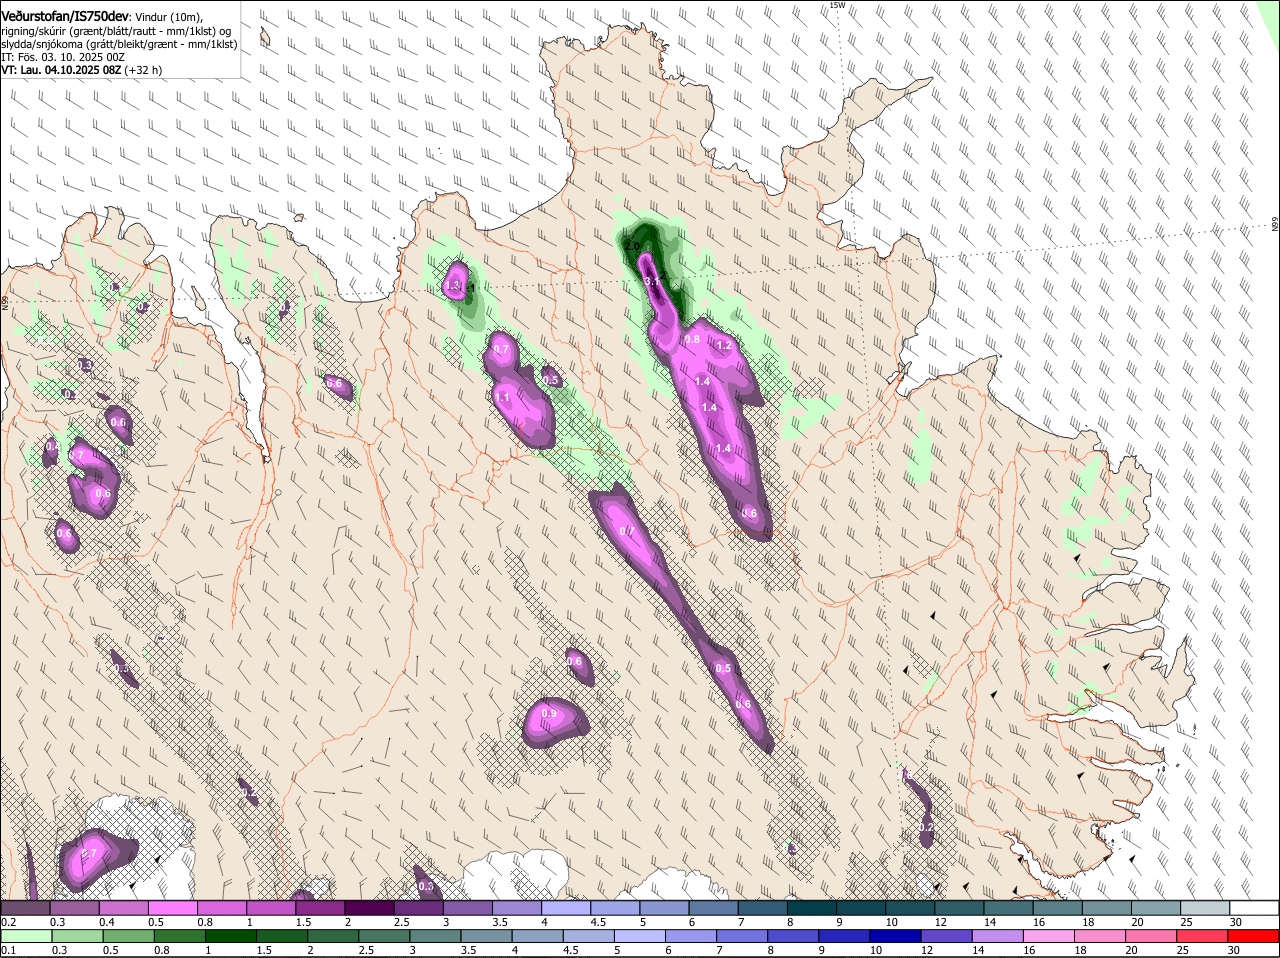Click the 15W longitude label at top

coord(837,5)
